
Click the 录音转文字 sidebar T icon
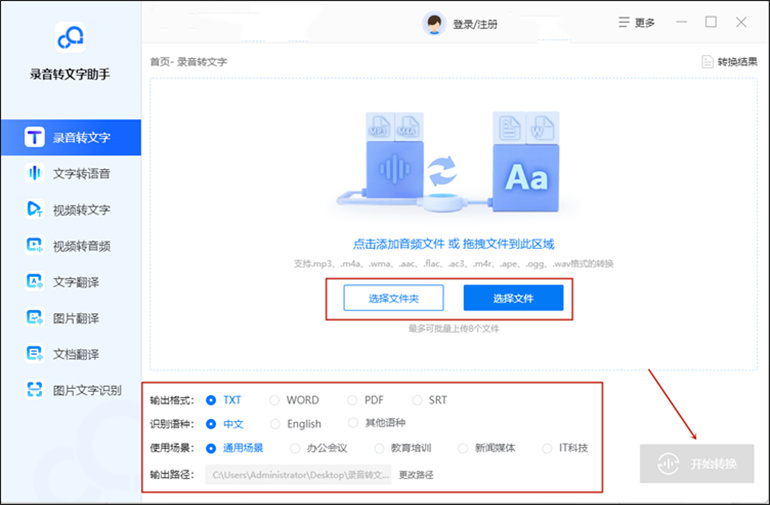coord(34,137)
